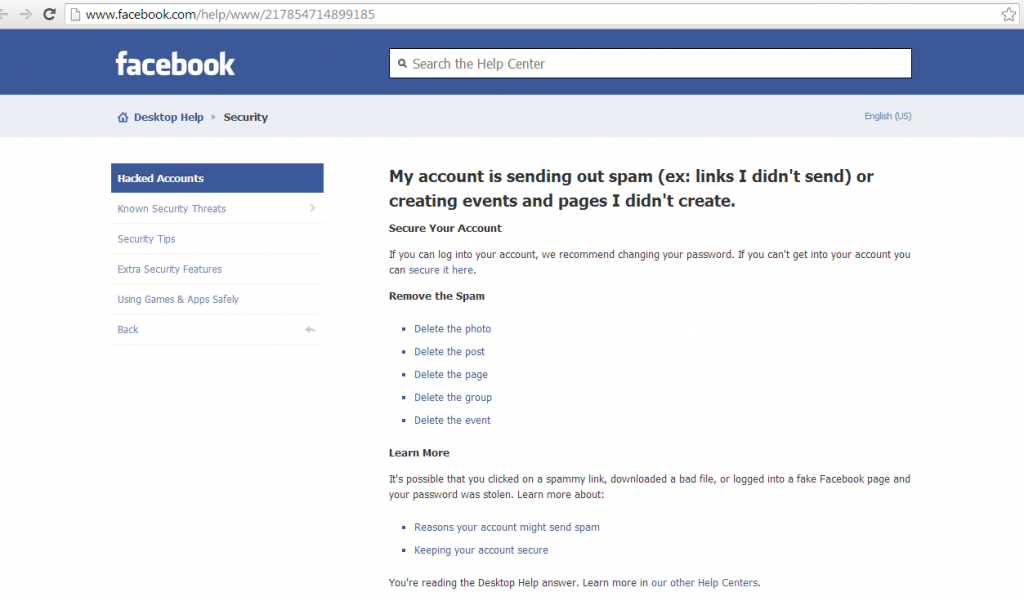Open the Delete the event link
The image size is (1024, 601).
pyautogui.click(x=452, y=420)
